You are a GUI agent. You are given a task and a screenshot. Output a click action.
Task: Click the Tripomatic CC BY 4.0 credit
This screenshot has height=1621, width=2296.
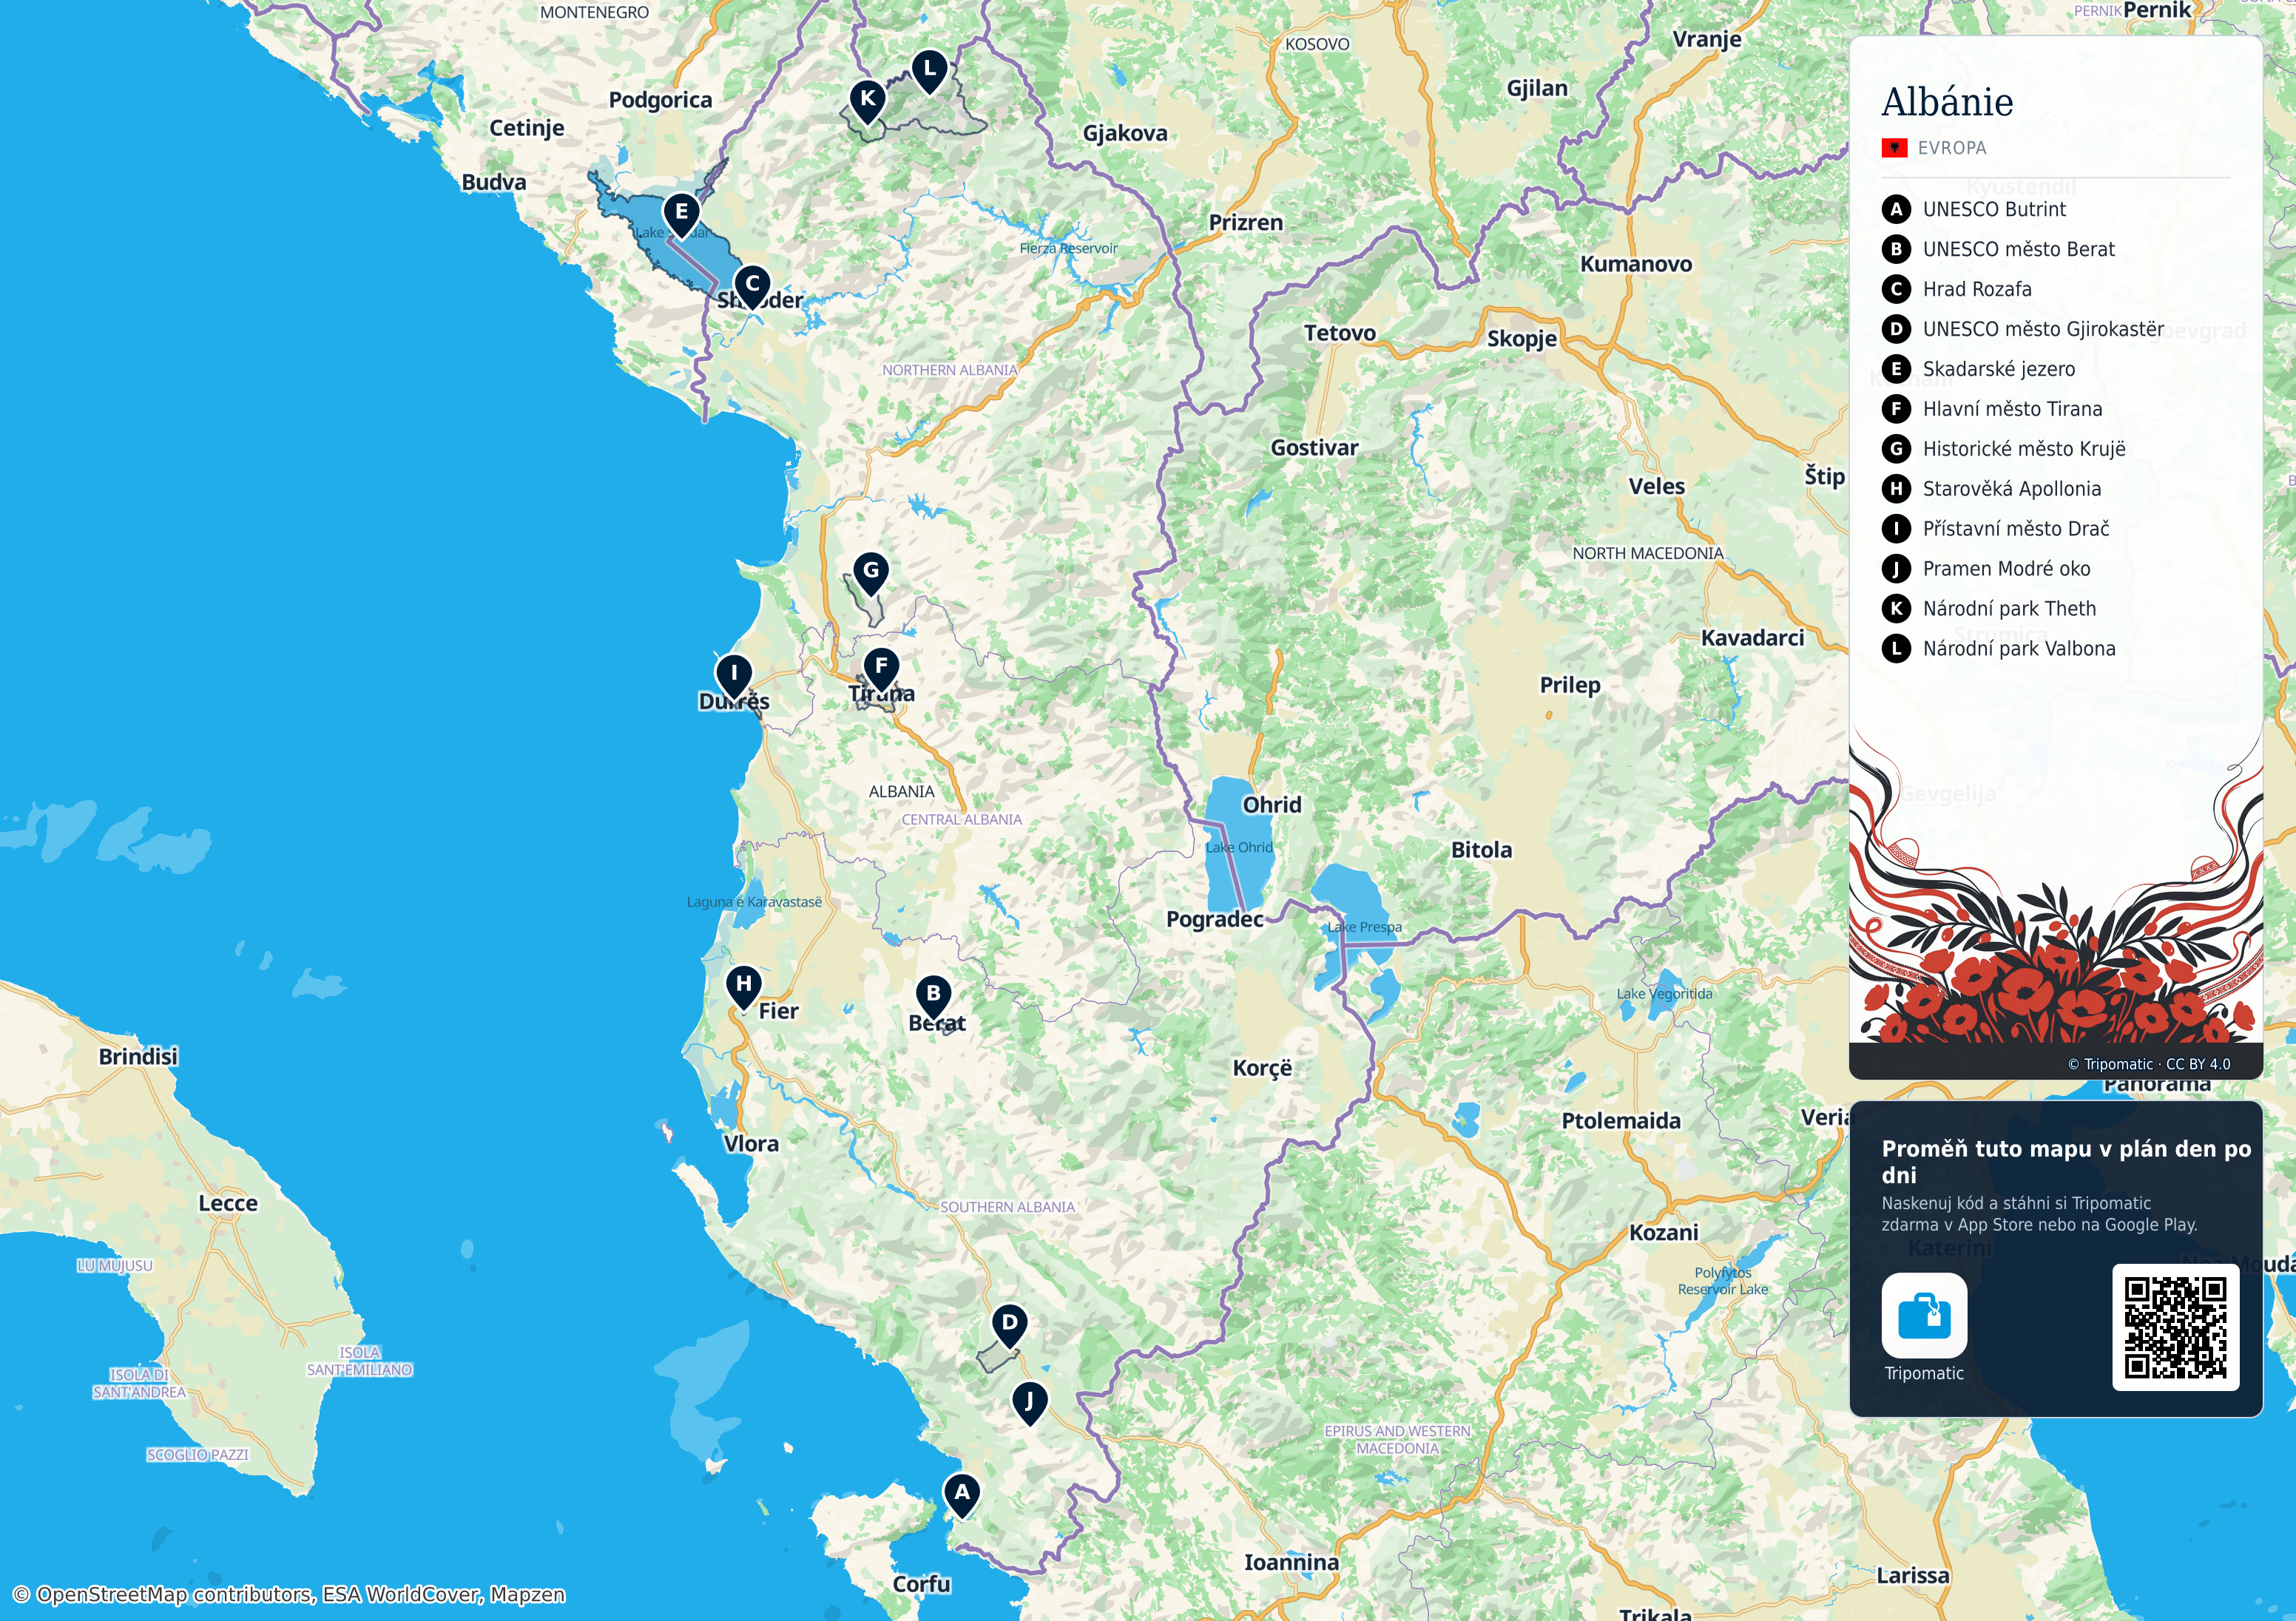(x=2149, y=1064)
